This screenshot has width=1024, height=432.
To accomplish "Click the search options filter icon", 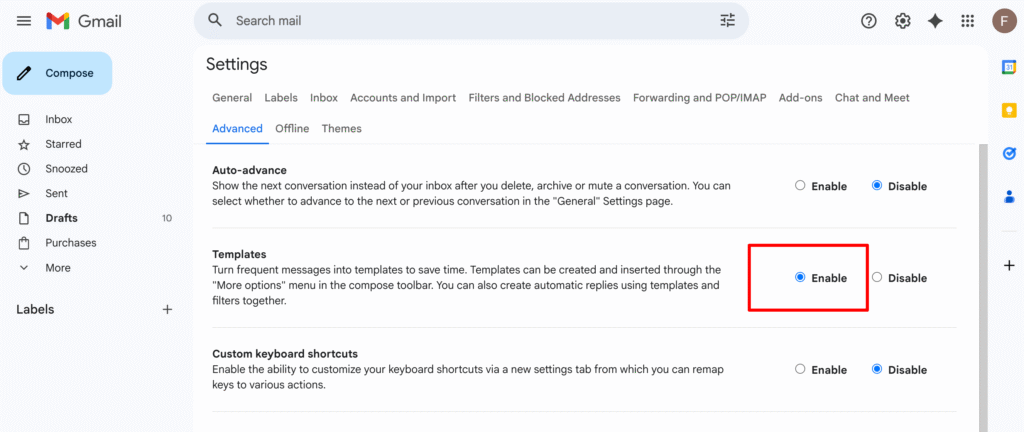I will pyautogui.click(x=727, y=20).
